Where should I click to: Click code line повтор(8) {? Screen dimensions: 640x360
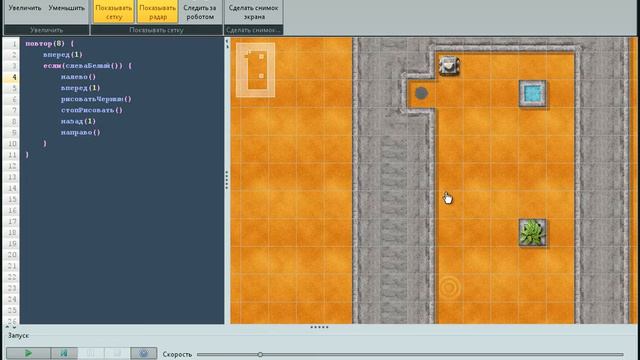coord(49,43)
